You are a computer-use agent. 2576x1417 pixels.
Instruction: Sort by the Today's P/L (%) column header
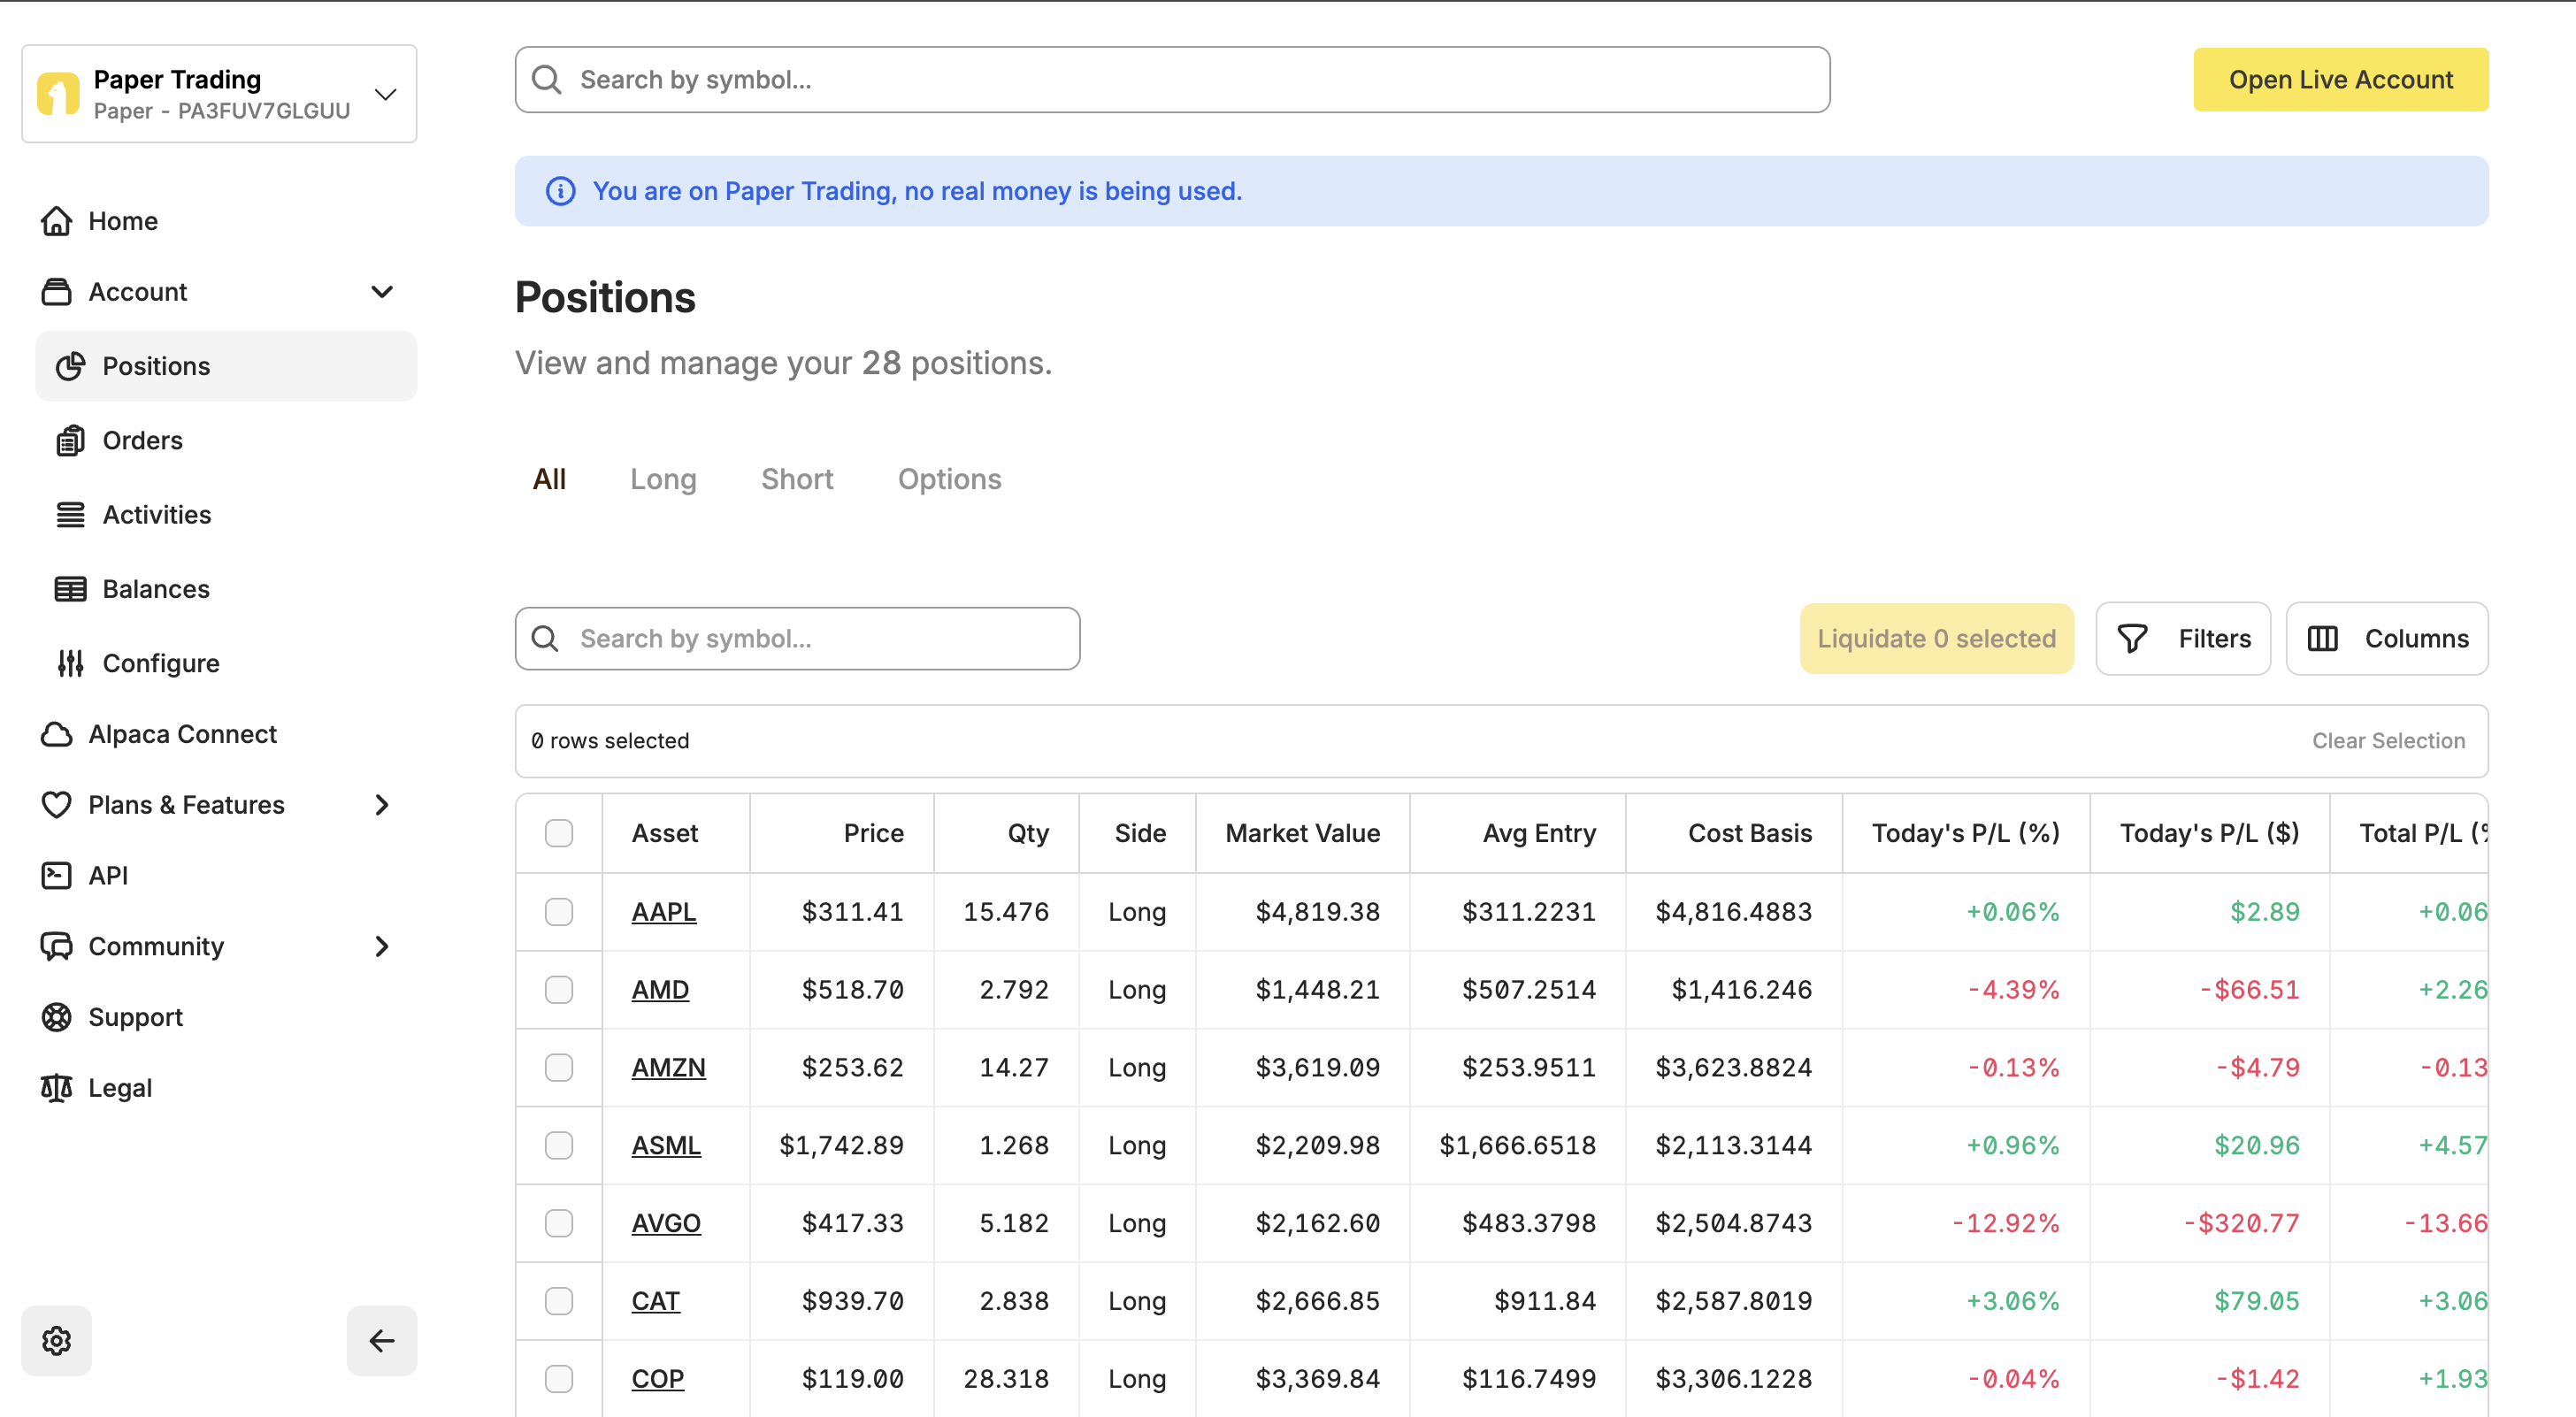pyautogui.click(x=1965, y=833)
